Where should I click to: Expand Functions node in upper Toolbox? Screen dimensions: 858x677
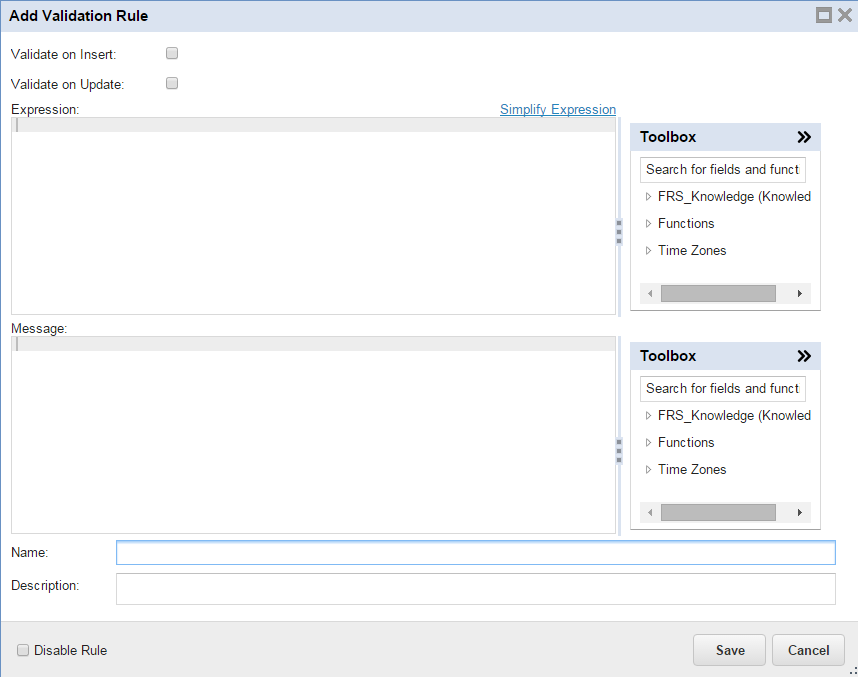pos(648,224)
